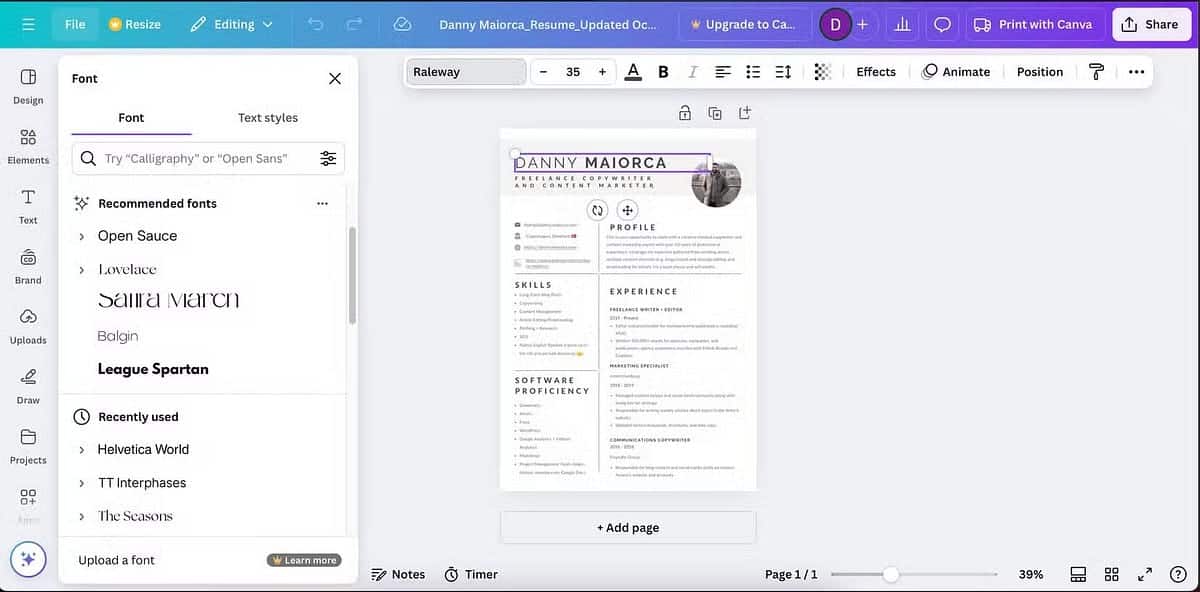Image resolution: width=1200 pixels, height=592 pixels.
Task: Click the text color icon
Action: pos(632,72)
